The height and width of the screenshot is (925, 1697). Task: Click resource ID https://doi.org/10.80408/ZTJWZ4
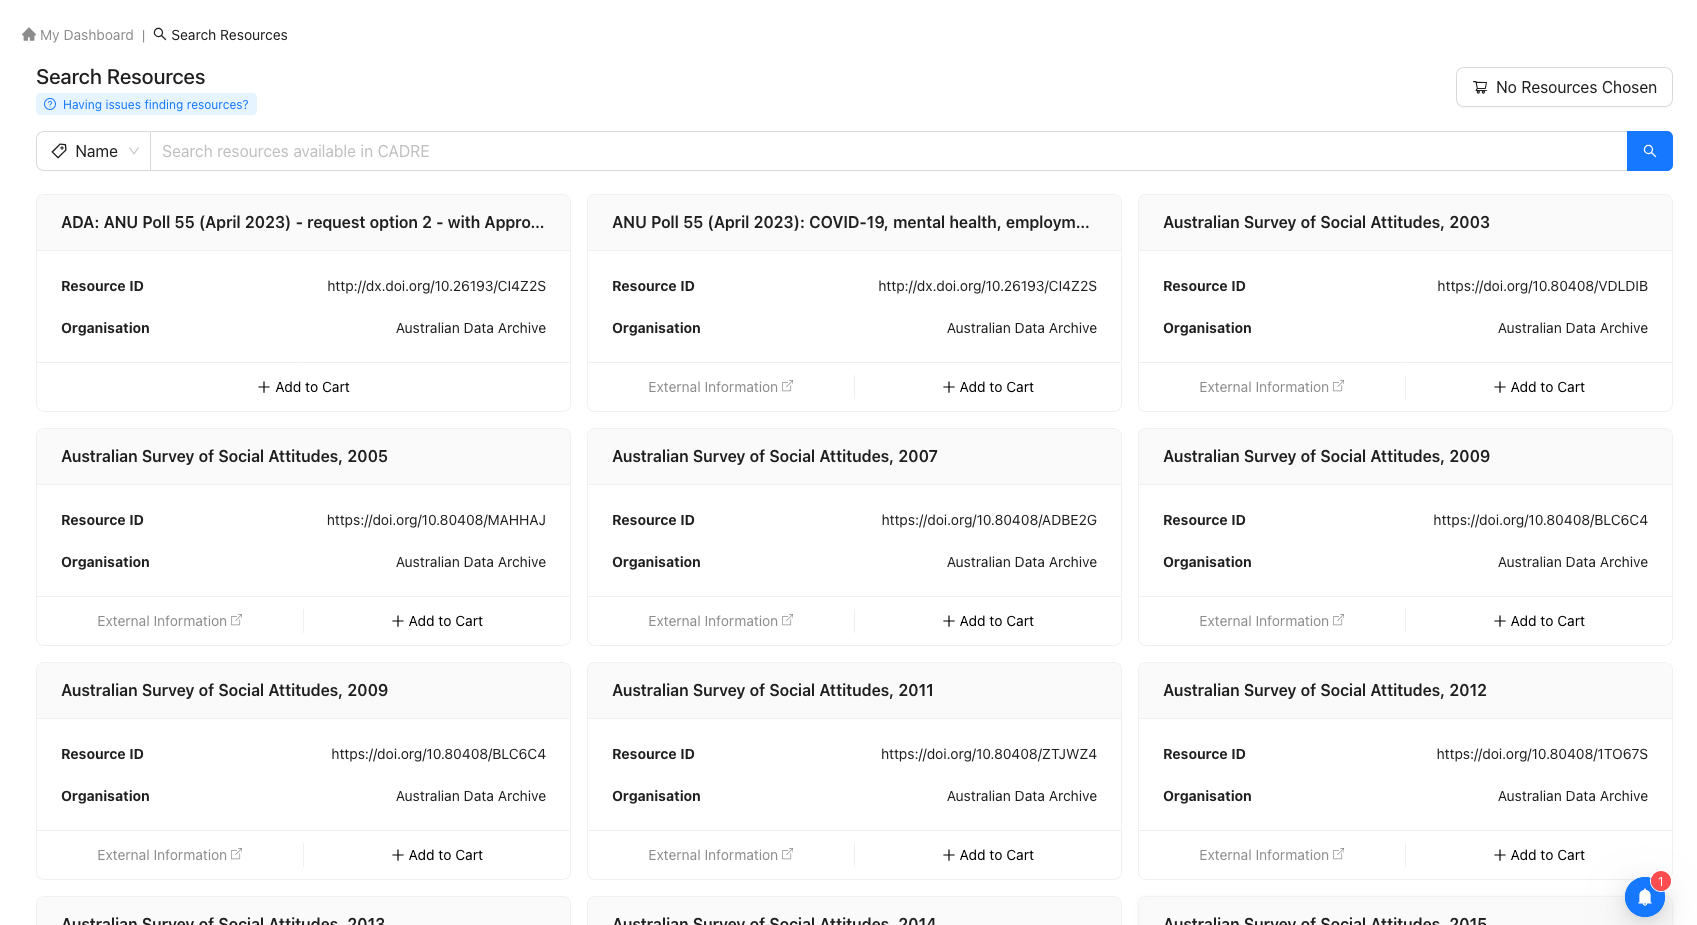coord(989,754)
